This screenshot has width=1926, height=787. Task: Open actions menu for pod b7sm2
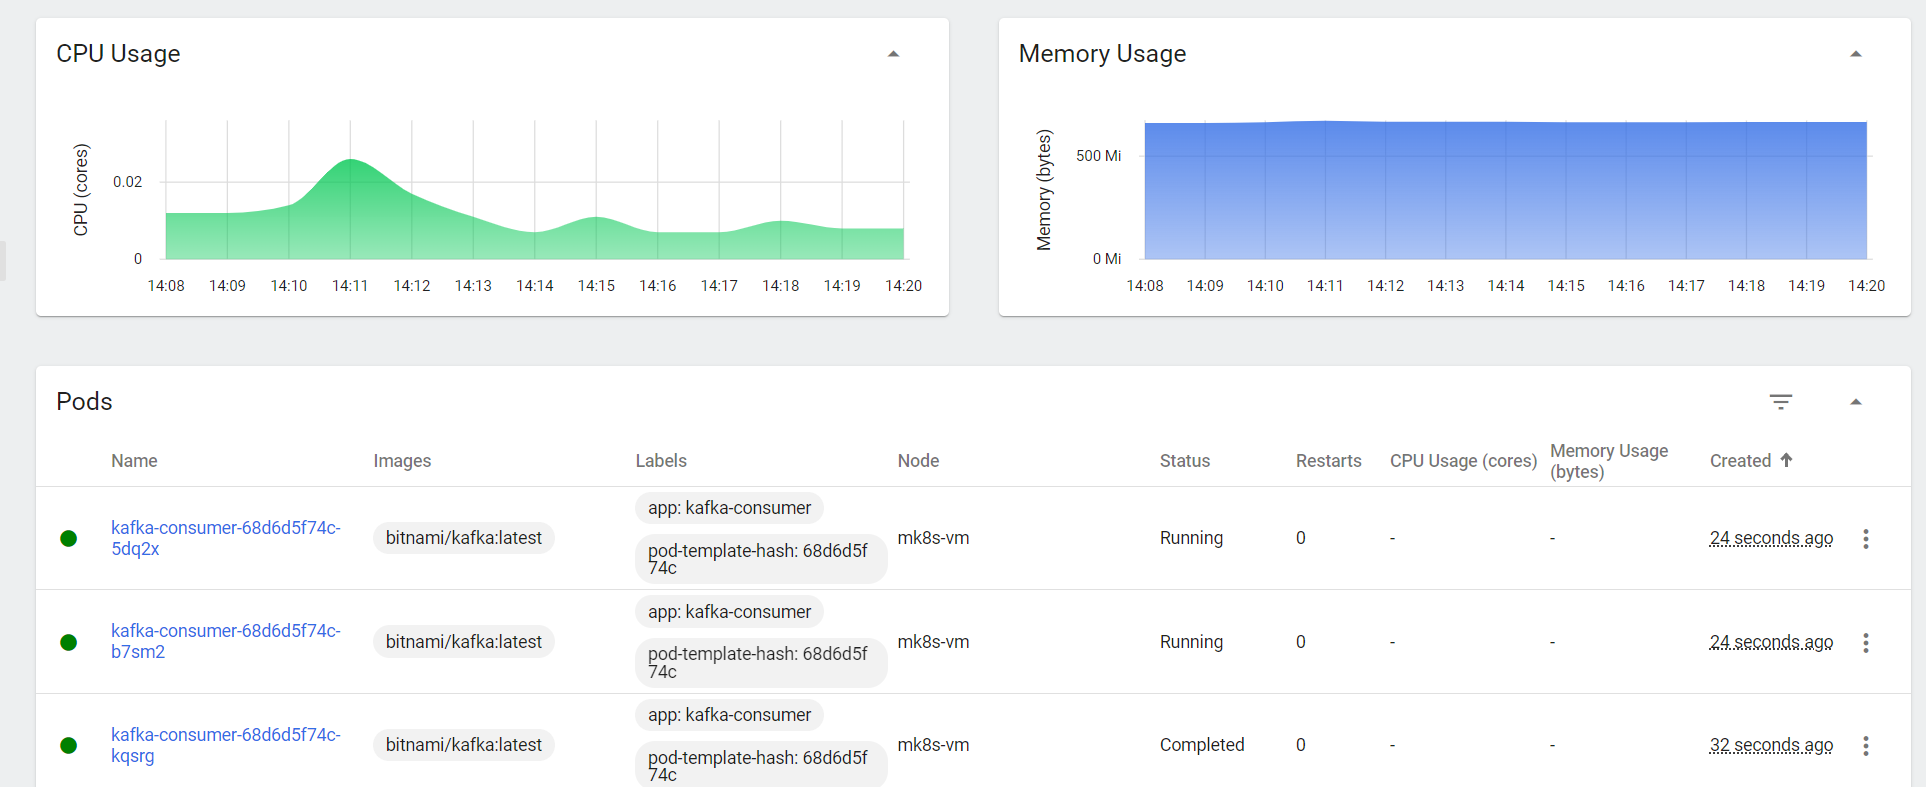point(1865,643)
